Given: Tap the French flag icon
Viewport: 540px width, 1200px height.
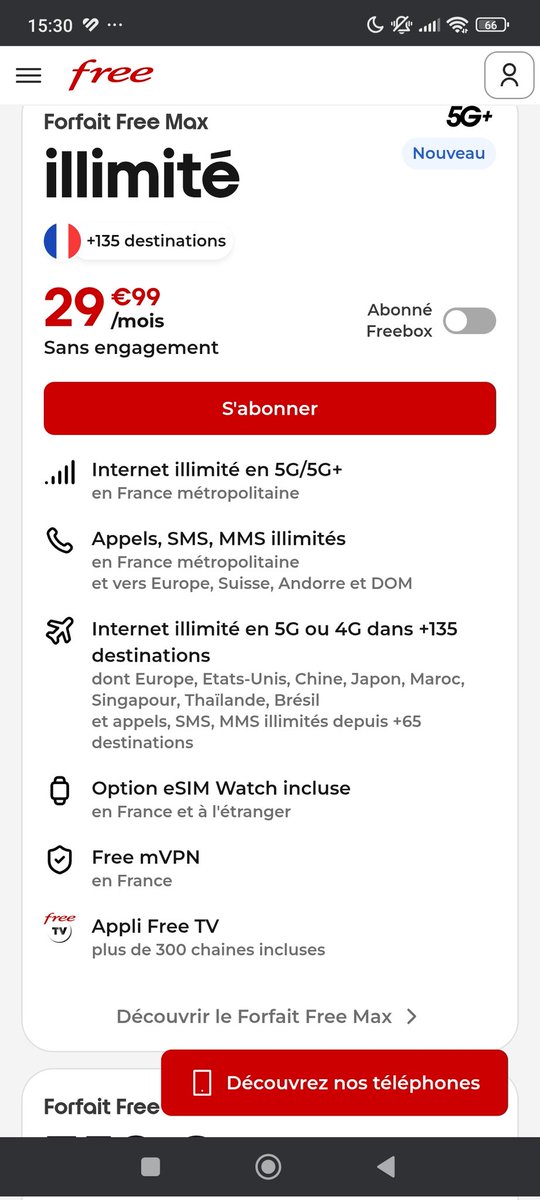Looking at the screenshot, I should (62, 241).
